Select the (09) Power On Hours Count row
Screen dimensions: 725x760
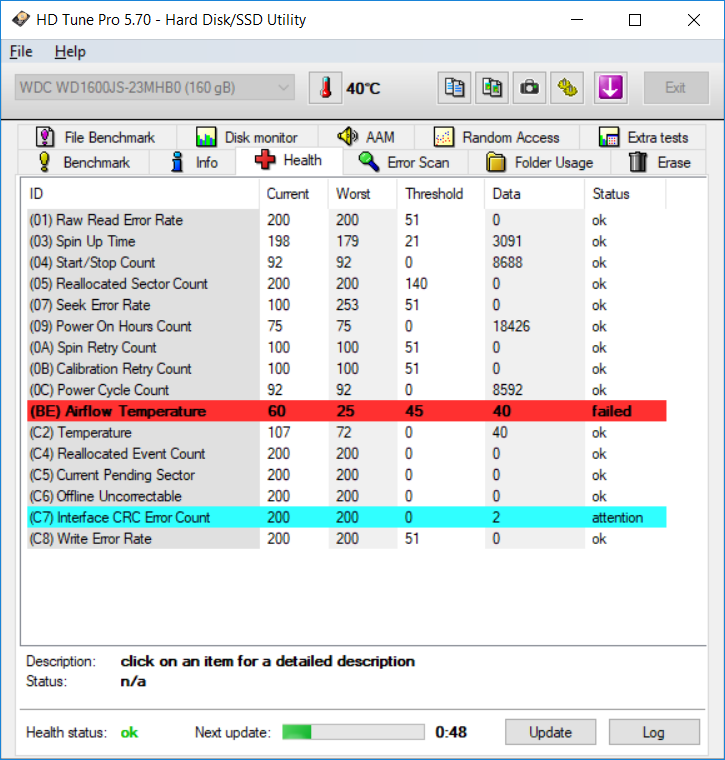point(347,326)
